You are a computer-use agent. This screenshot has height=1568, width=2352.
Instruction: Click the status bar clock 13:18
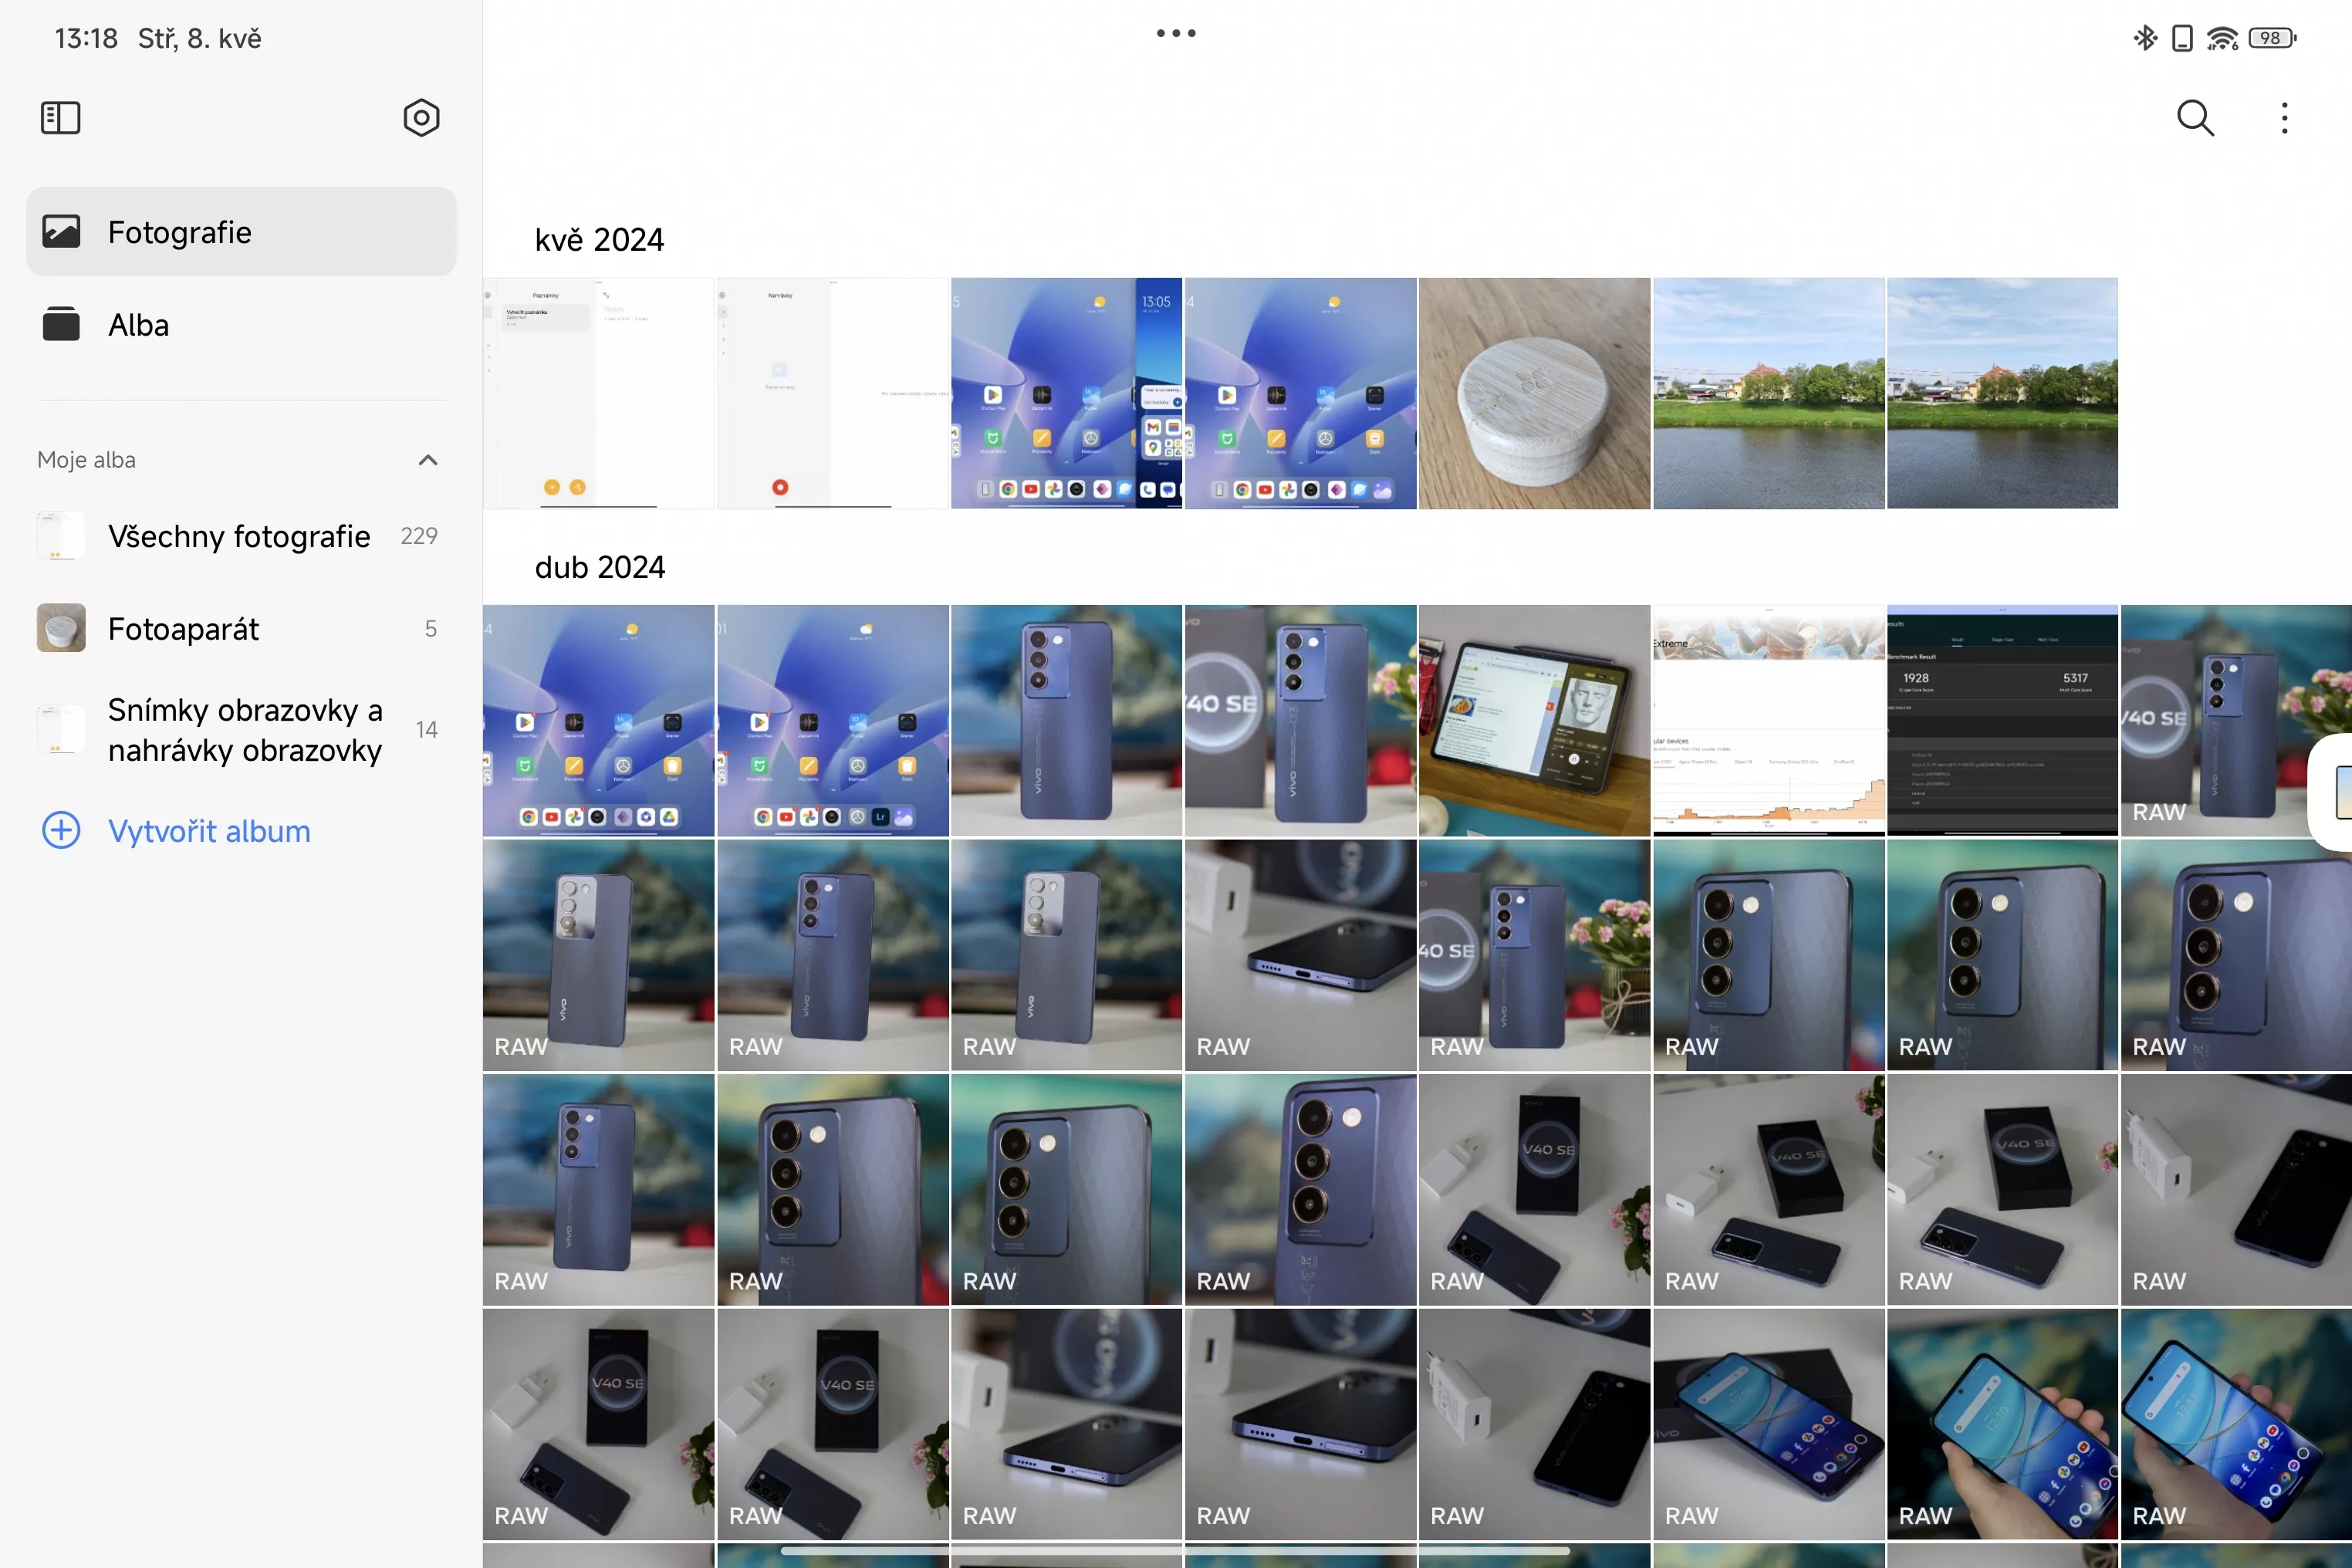pos(86,38)
